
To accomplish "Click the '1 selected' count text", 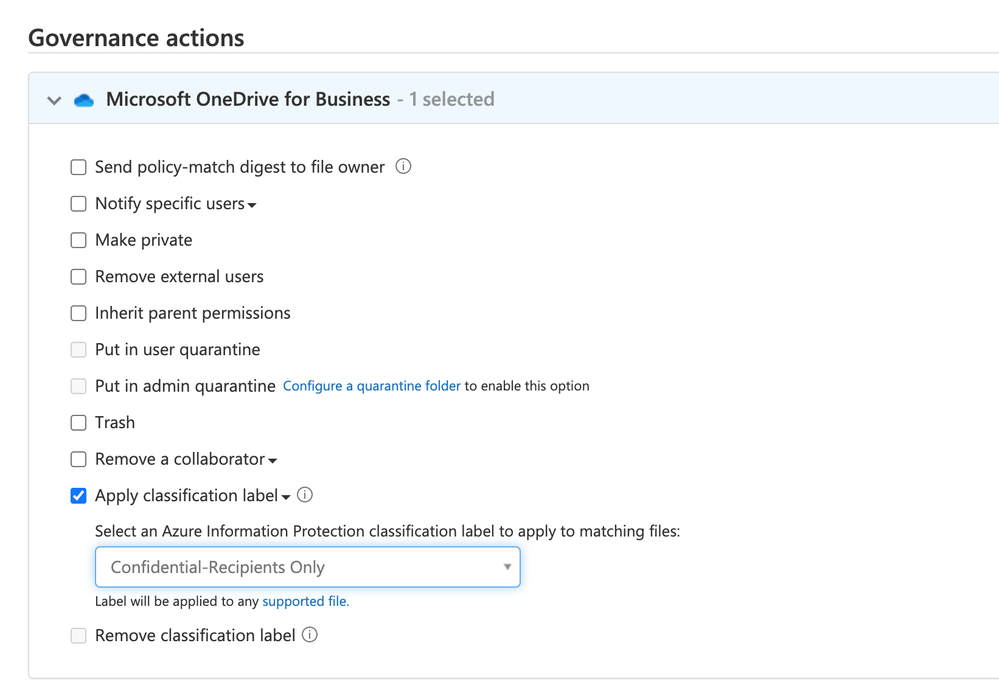I will [452, 99].
